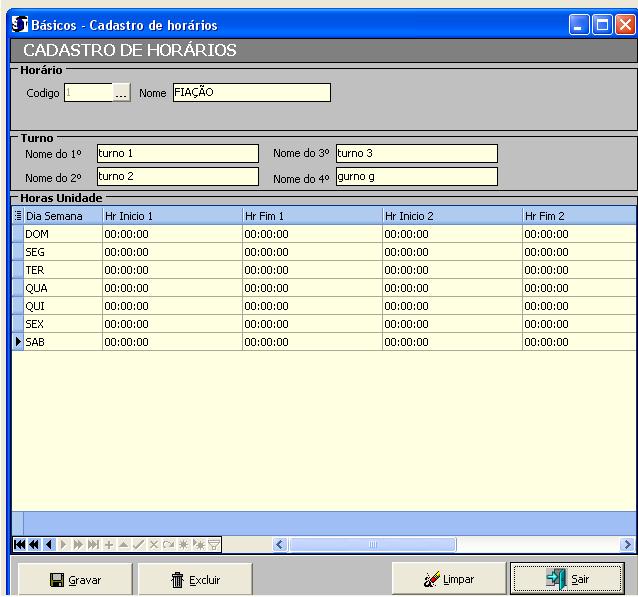Click the Hr Inicio 1 column header
The width and height of the screenshot is (638, 597).
[171, 215]
